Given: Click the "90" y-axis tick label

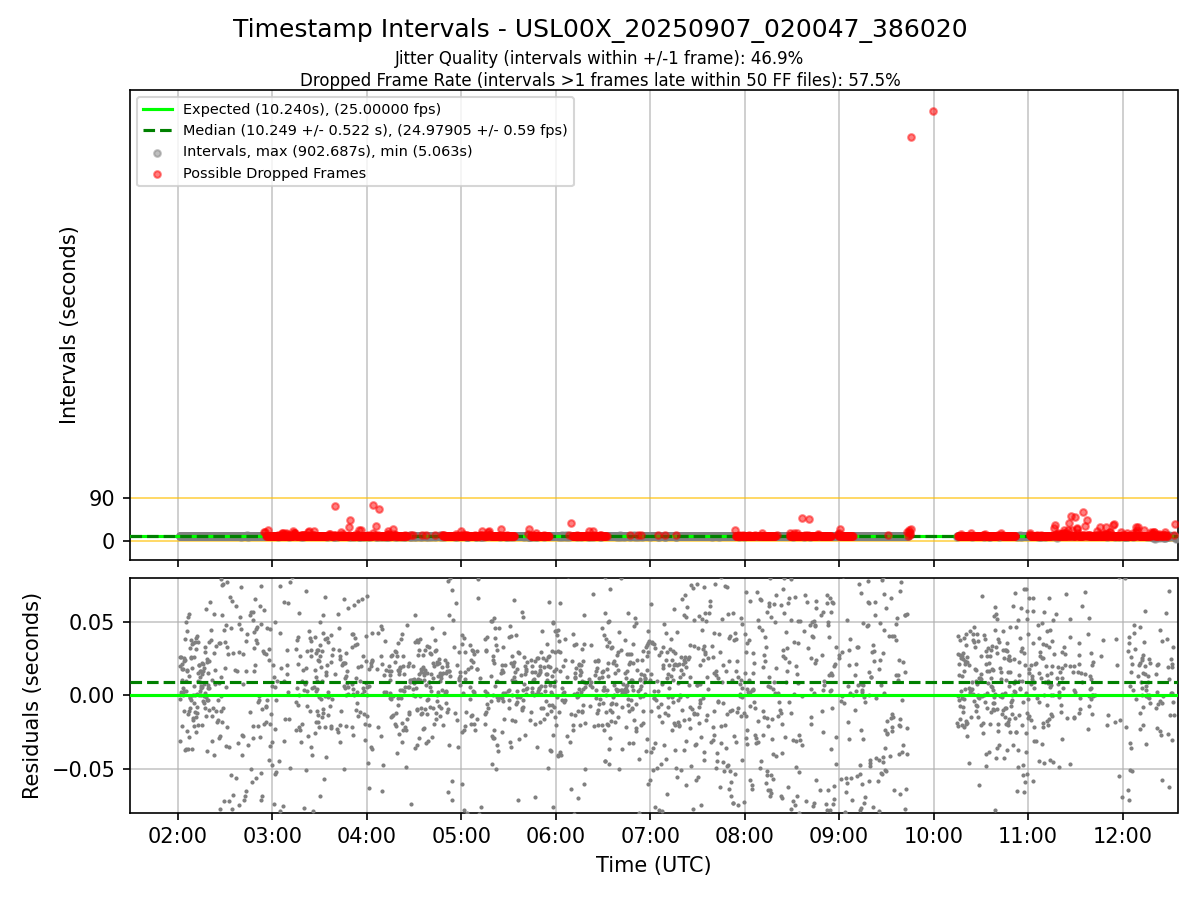Looking at the screenshot, I should 103,498.
